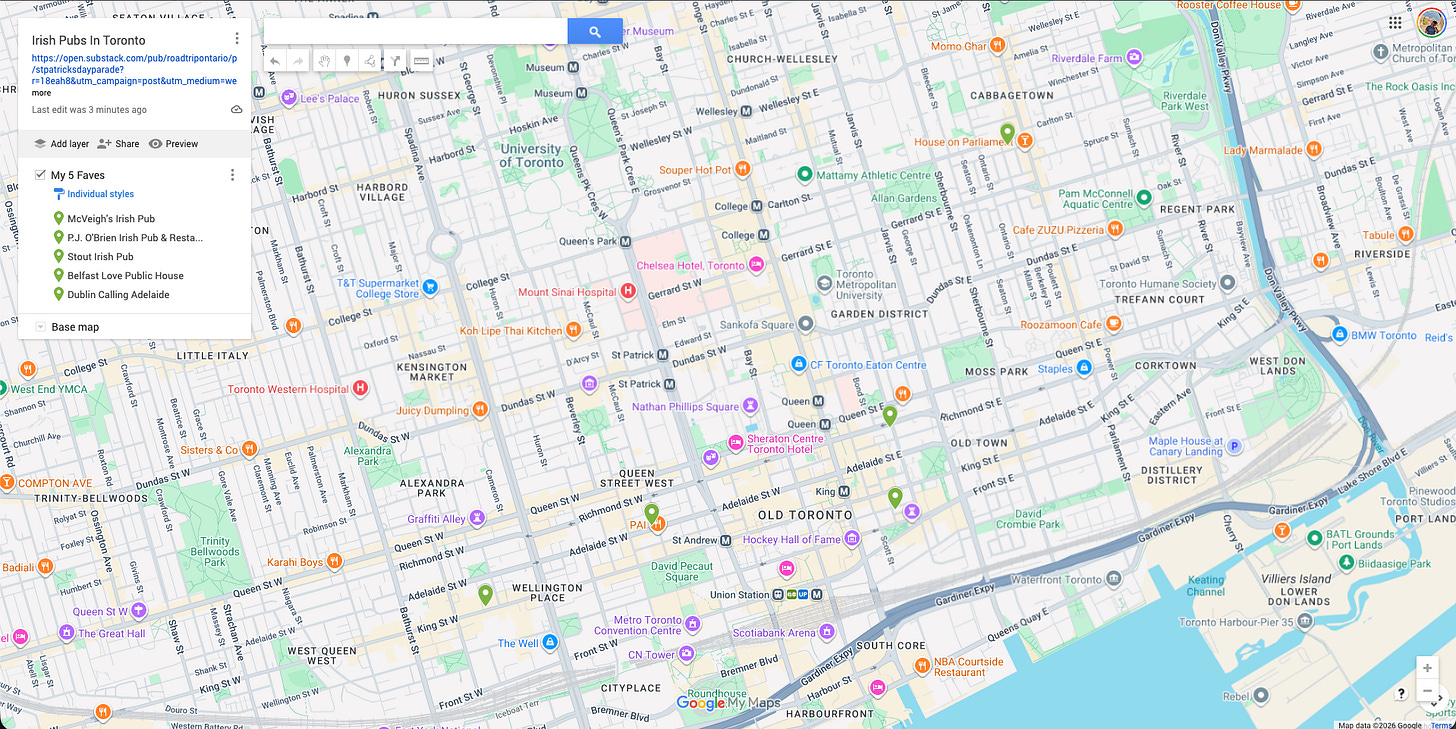Click the zoom out minus button
Viewport: 1456px width, 729px height.
[1427, 690]
